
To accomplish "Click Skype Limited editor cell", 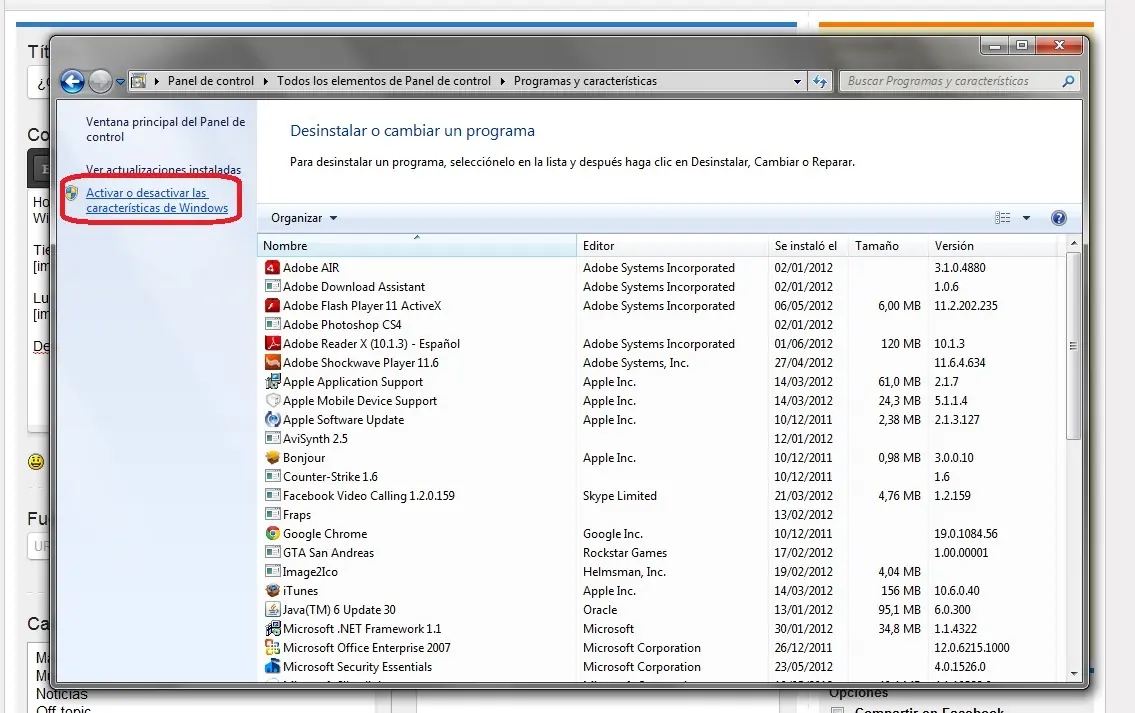I will click(620, 496).
